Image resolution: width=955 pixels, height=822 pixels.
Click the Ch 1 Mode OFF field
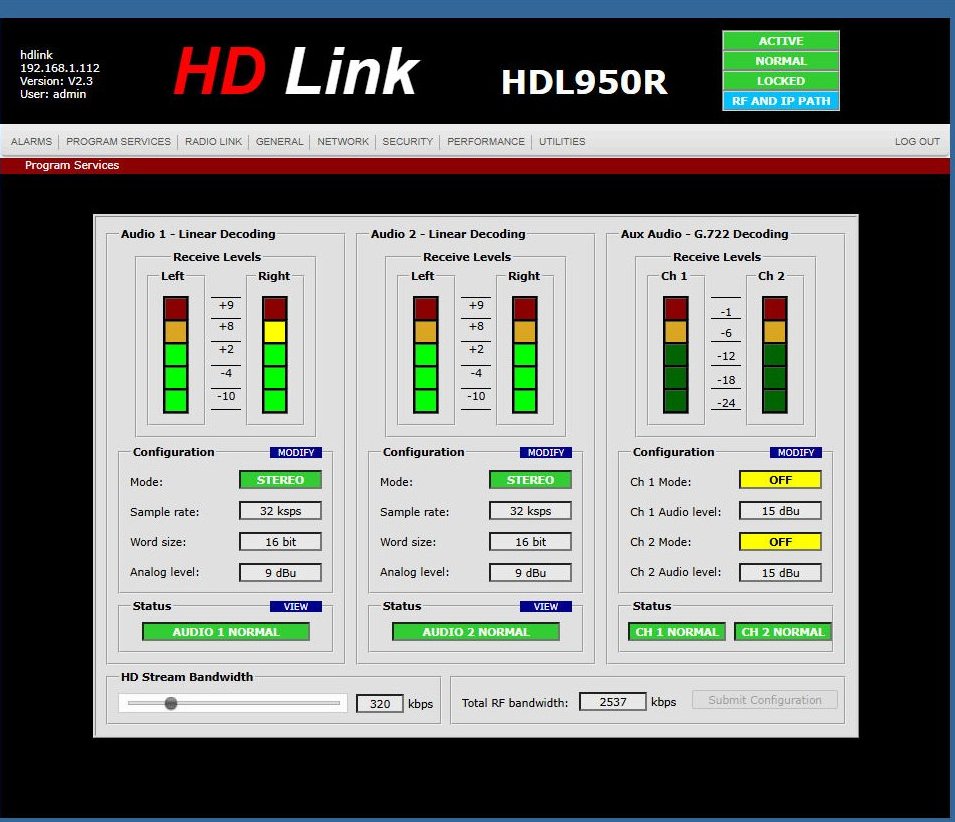tap(780, 480)
